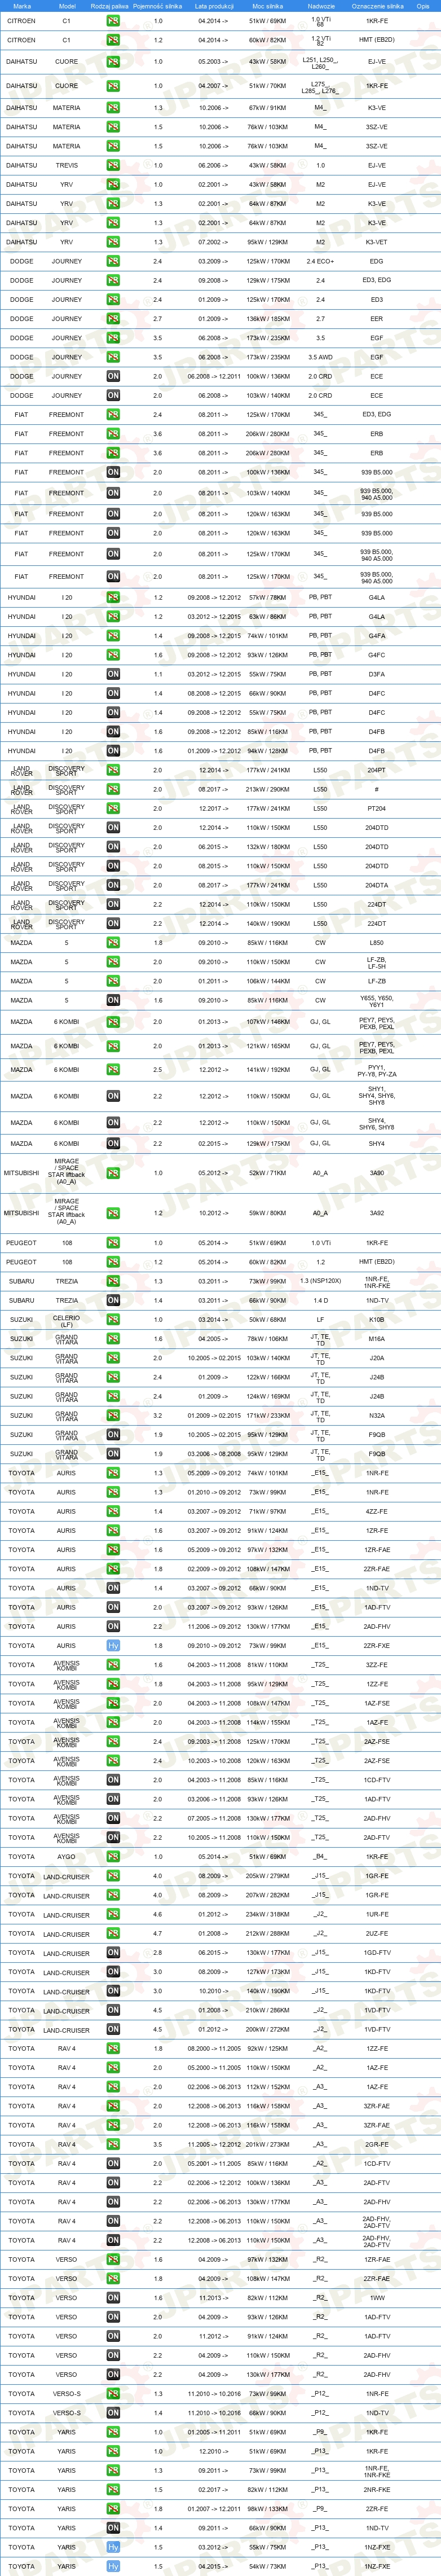
Task: Click the petrol icon in the Daihatsu YRV K3-VET row
Action: 113,242
